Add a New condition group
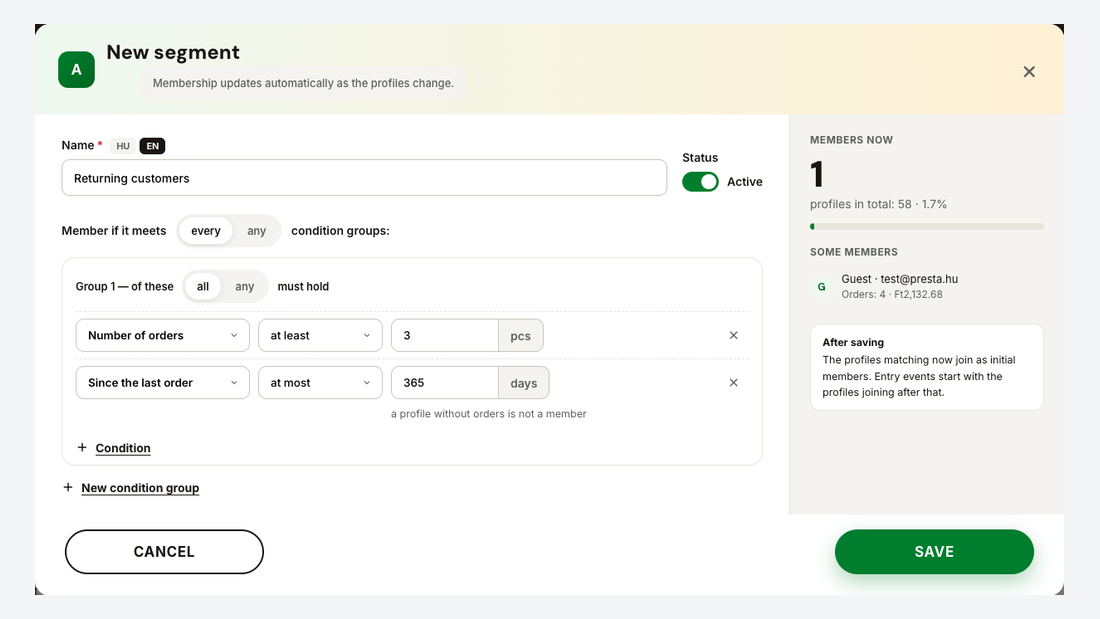1100x619 pixels. (131, 488)
